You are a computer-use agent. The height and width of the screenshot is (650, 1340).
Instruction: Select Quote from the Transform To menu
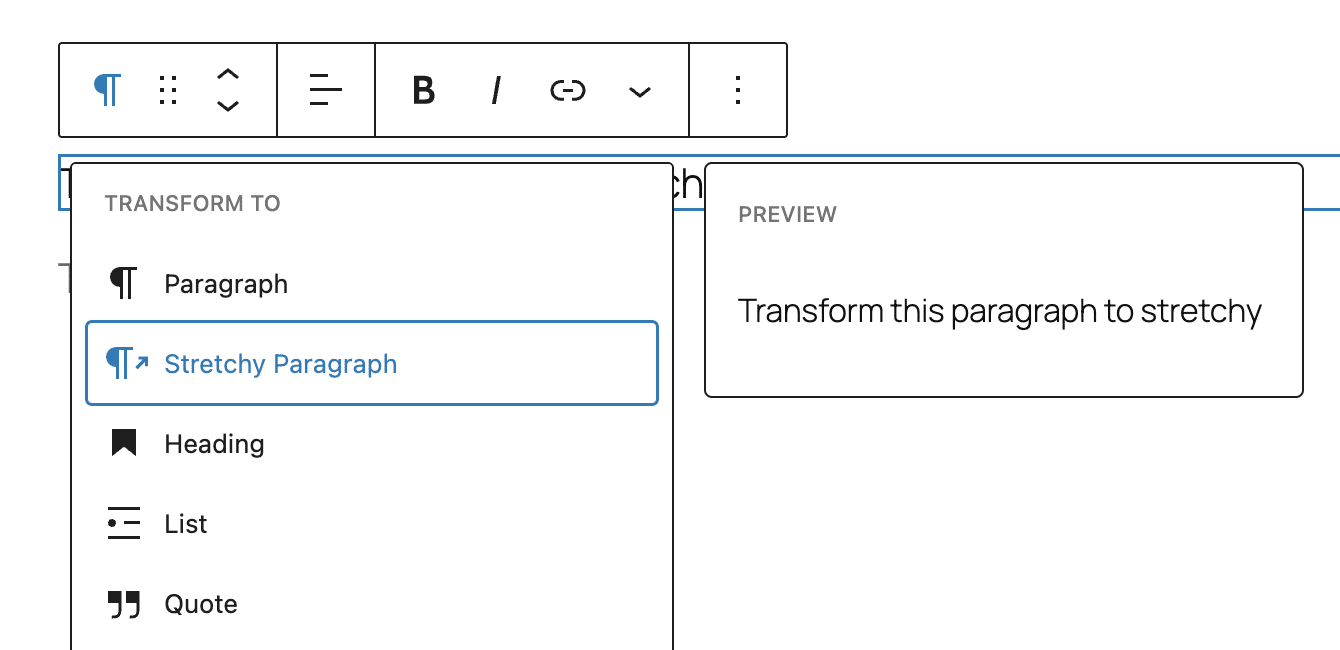click(200, 603)
